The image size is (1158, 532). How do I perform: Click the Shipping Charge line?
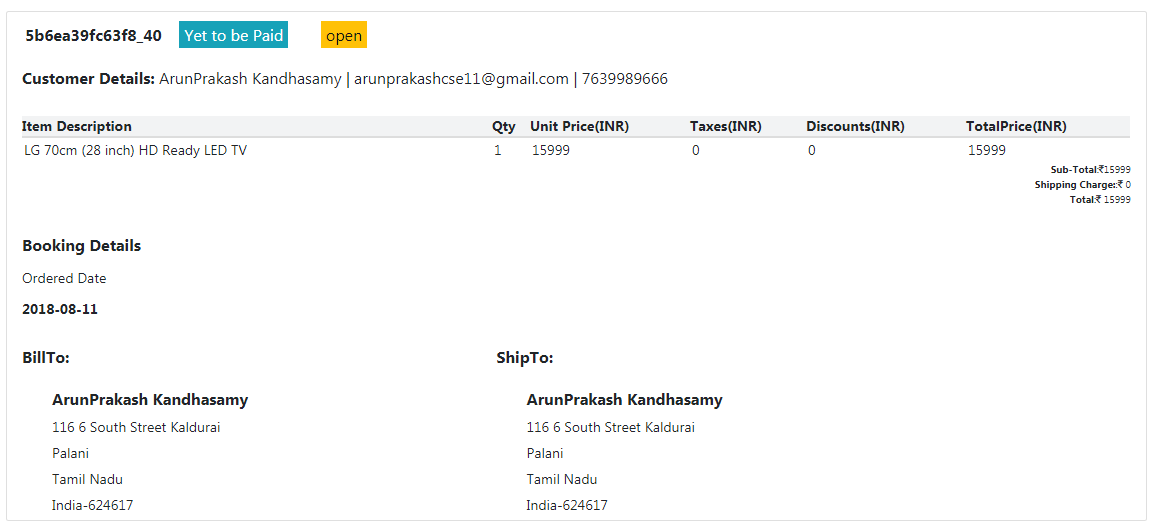tap(1082, 185)
